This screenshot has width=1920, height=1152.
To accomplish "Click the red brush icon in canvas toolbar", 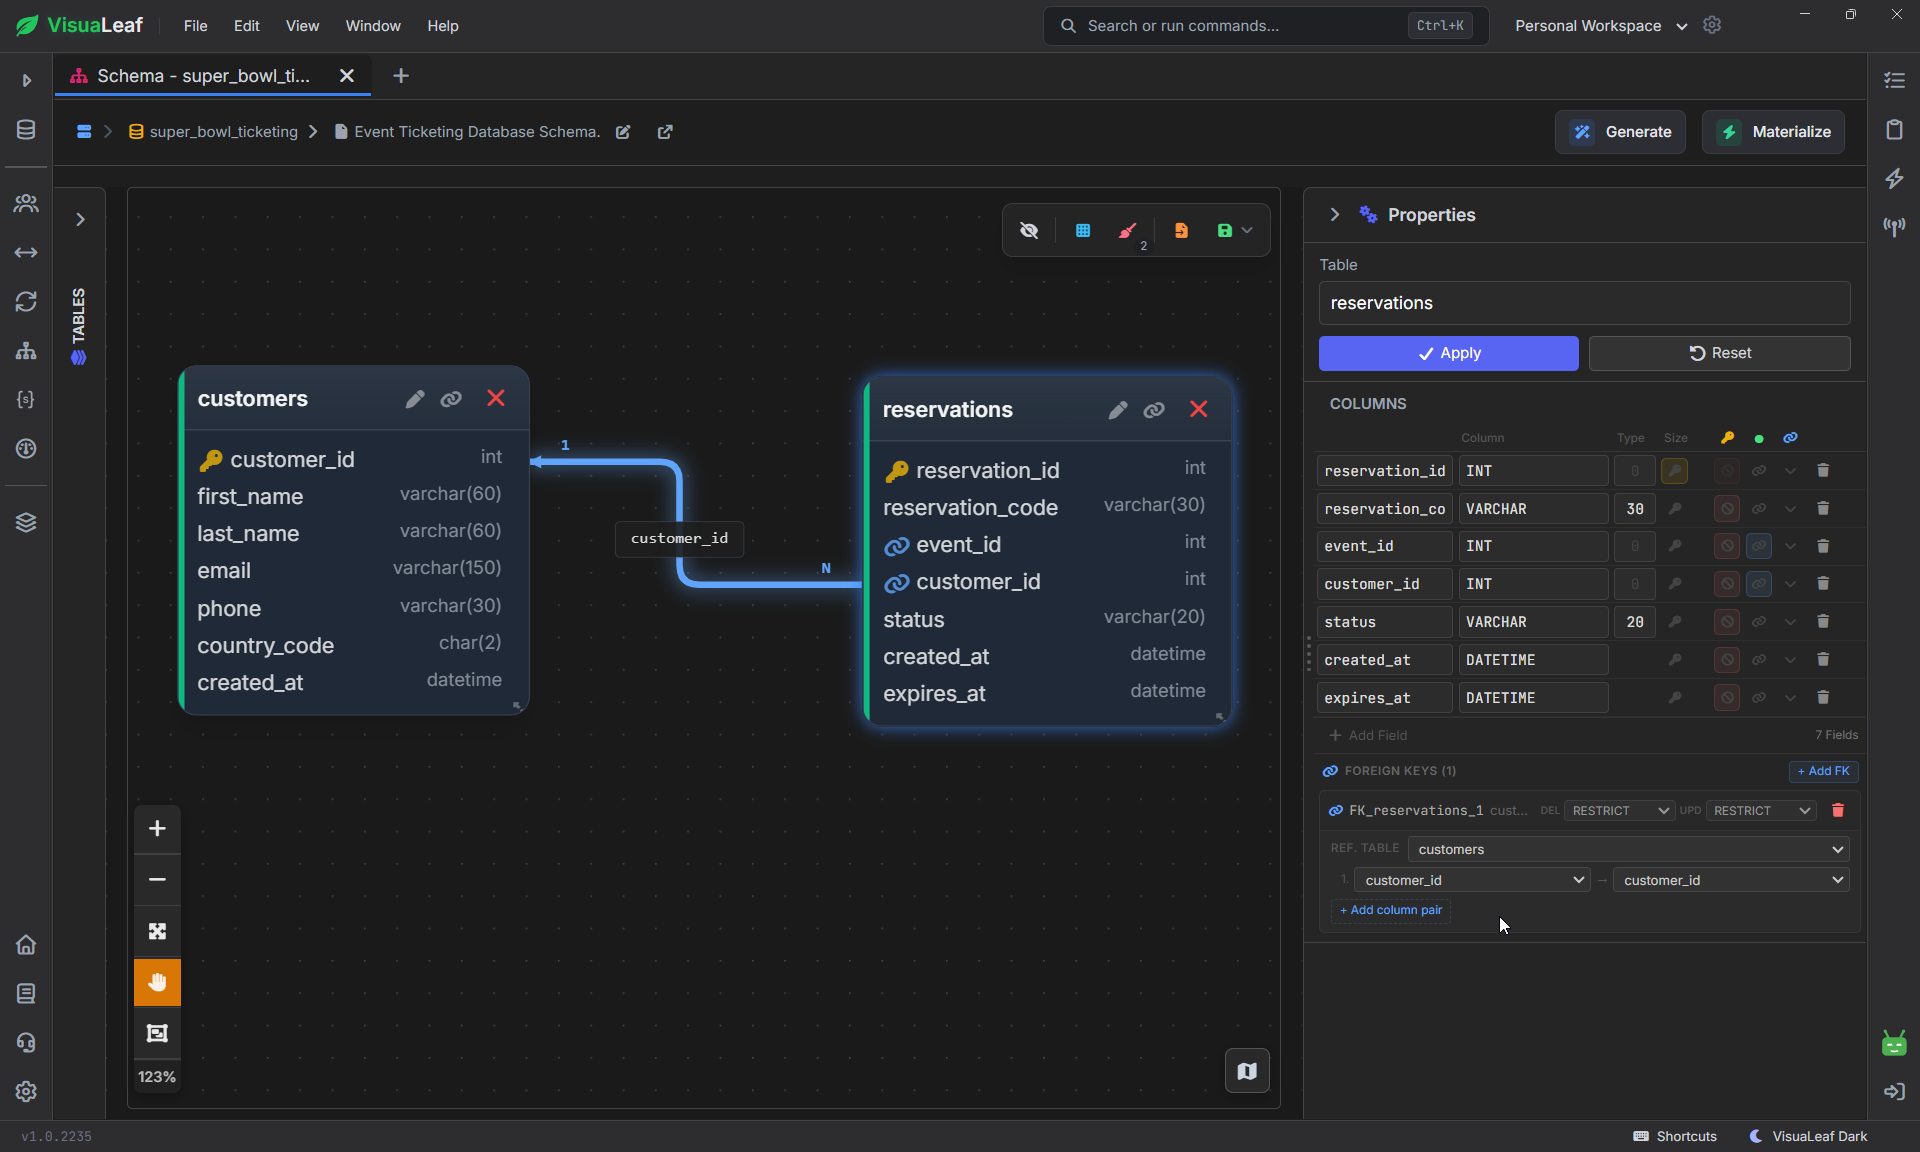I will click(x=1128, y=231).
